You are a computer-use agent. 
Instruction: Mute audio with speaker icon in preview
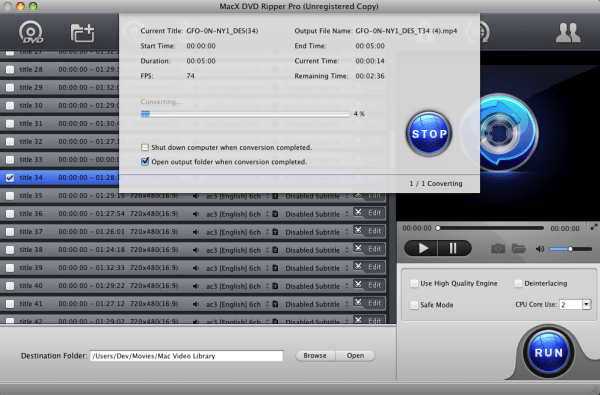pos(540,249)
